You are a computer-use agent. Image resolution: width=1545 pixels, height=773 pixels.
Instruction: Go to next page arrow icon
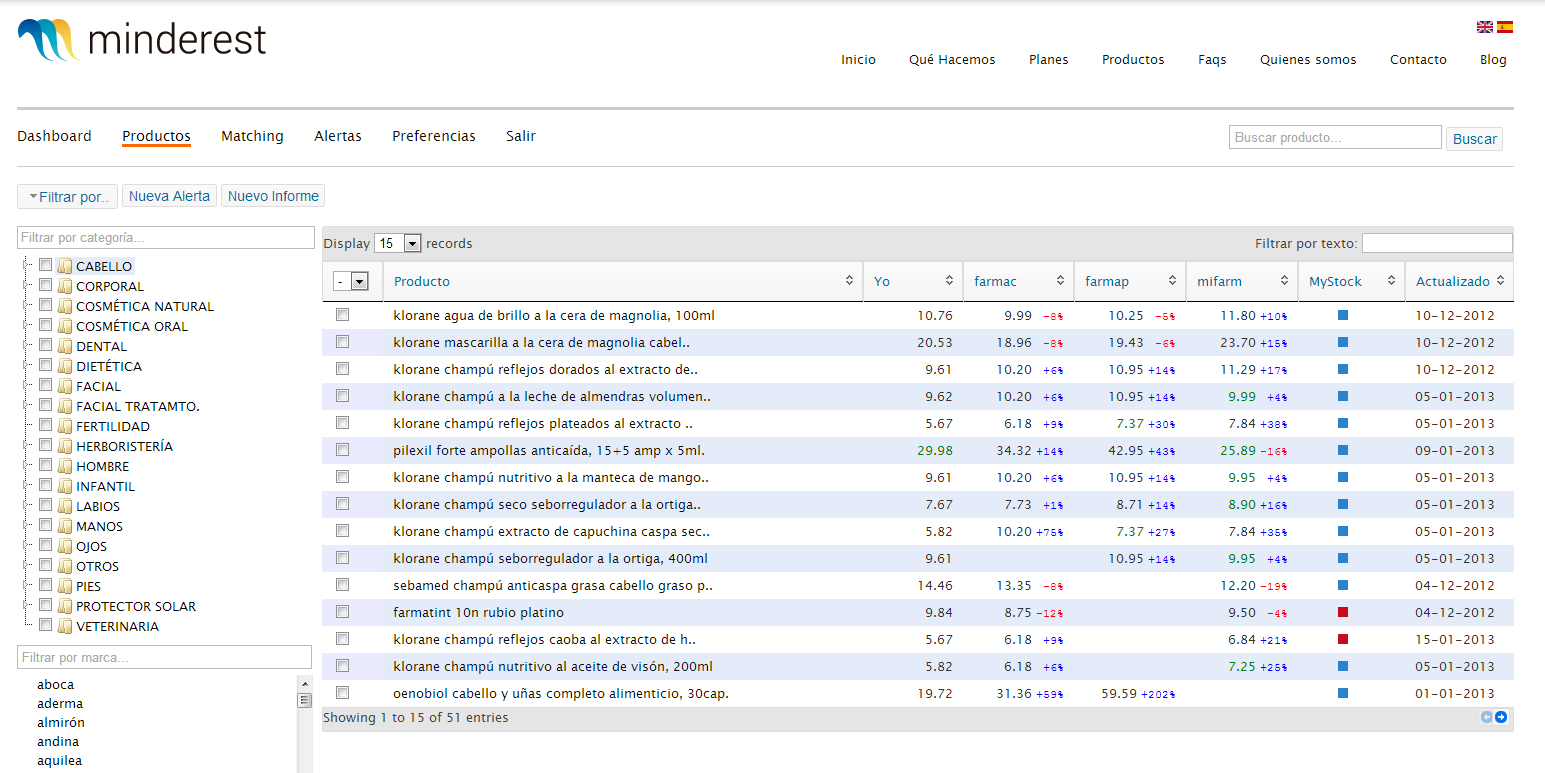[1501, 717]
